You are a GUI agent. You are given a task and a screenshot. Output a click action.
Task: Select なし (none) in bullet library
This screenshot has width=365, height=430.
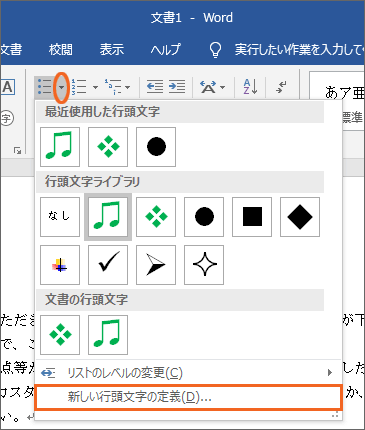[x=60, y=217]
